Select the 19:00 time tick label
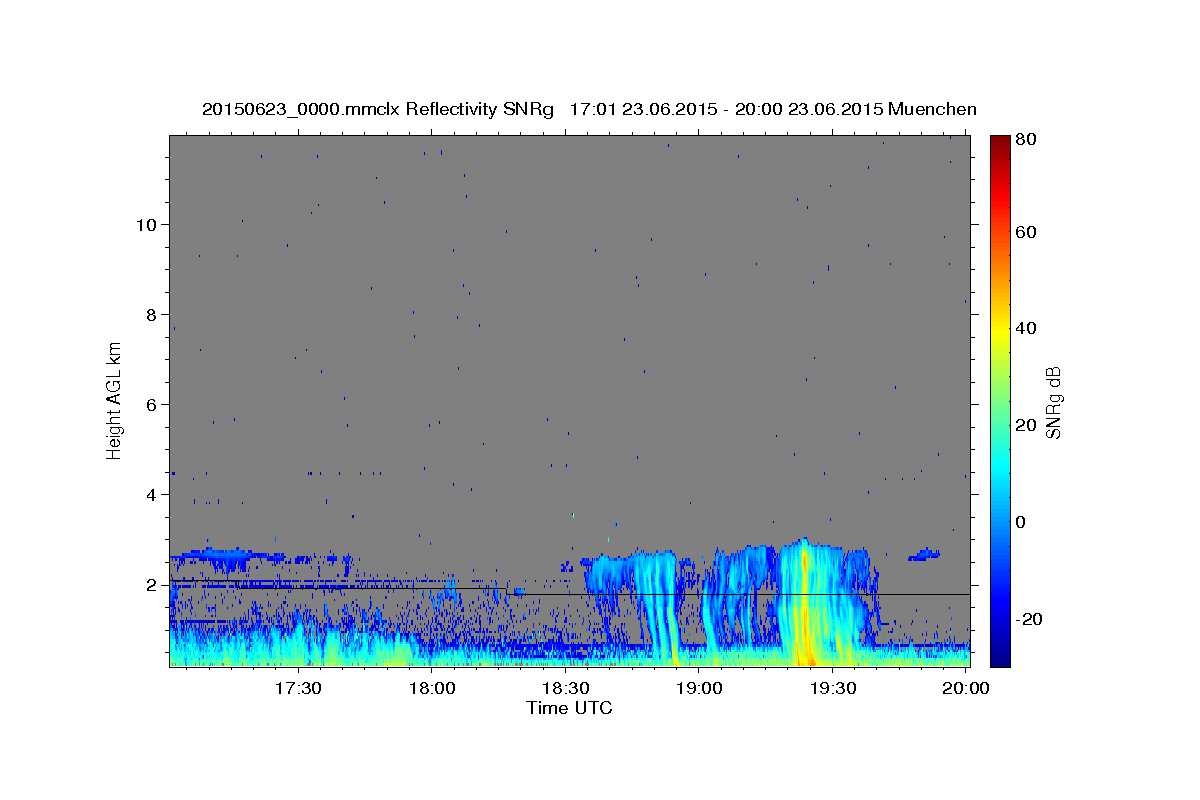Viewport: 1200px width, 800px height. [x=699, y=688]
